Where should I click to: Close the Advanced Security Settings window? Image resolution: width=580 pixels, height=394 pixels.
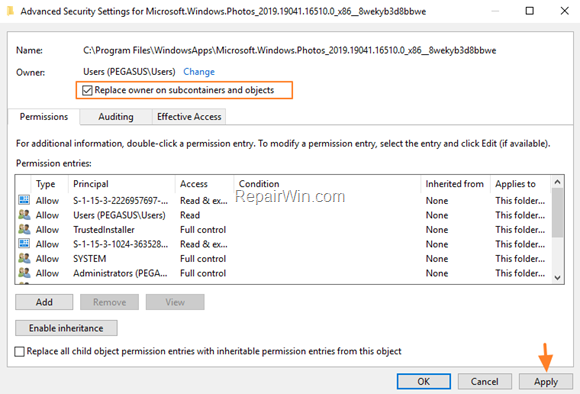564,11
